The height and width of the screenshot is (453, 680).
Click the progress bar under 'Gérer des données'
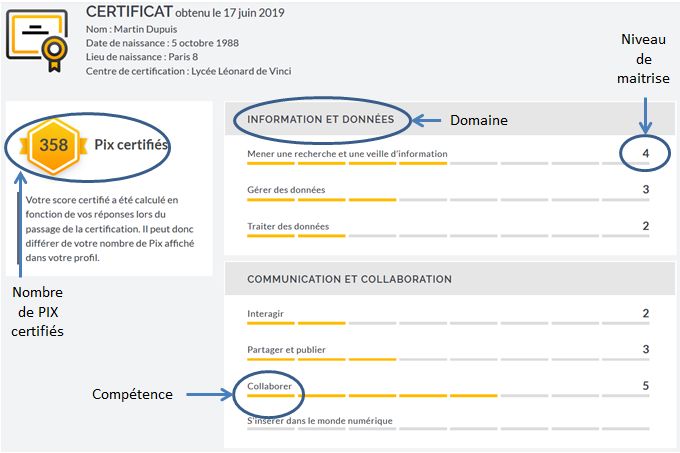click(x=448, y=200)
